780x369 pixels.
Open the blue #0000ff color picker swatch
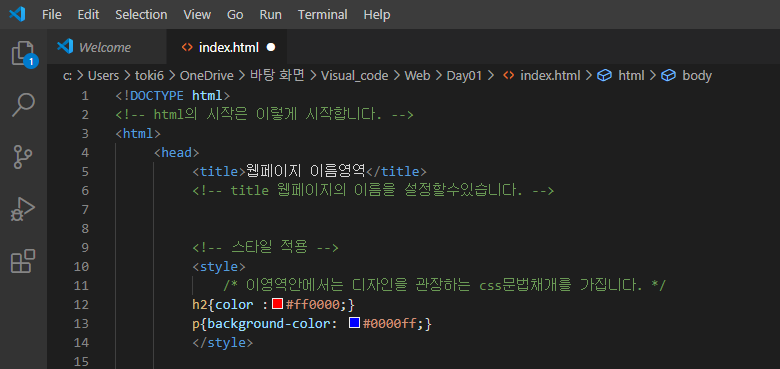point(354,323)
